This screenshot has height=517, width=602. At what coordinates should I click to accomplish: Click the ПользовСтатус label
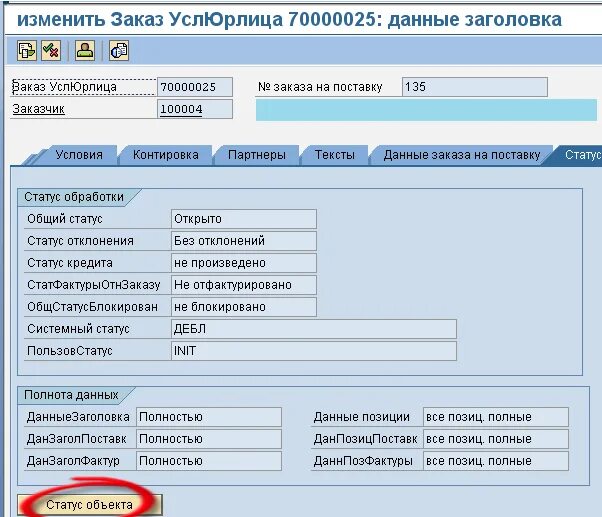[69, 351]
